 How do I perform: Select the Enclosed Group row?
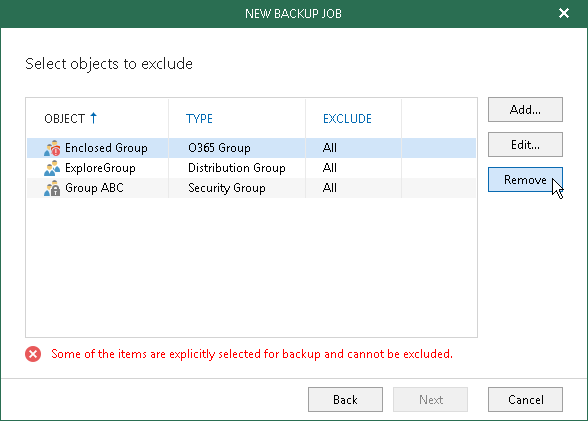tap(251, 148)
